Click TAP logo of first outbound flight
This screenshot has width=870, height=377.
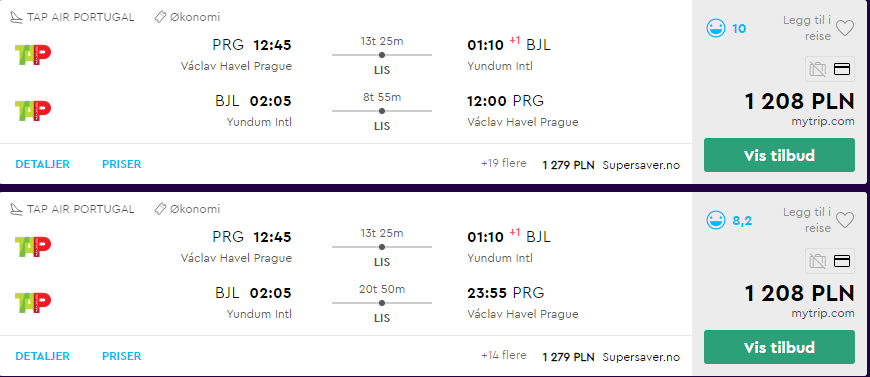33,55
